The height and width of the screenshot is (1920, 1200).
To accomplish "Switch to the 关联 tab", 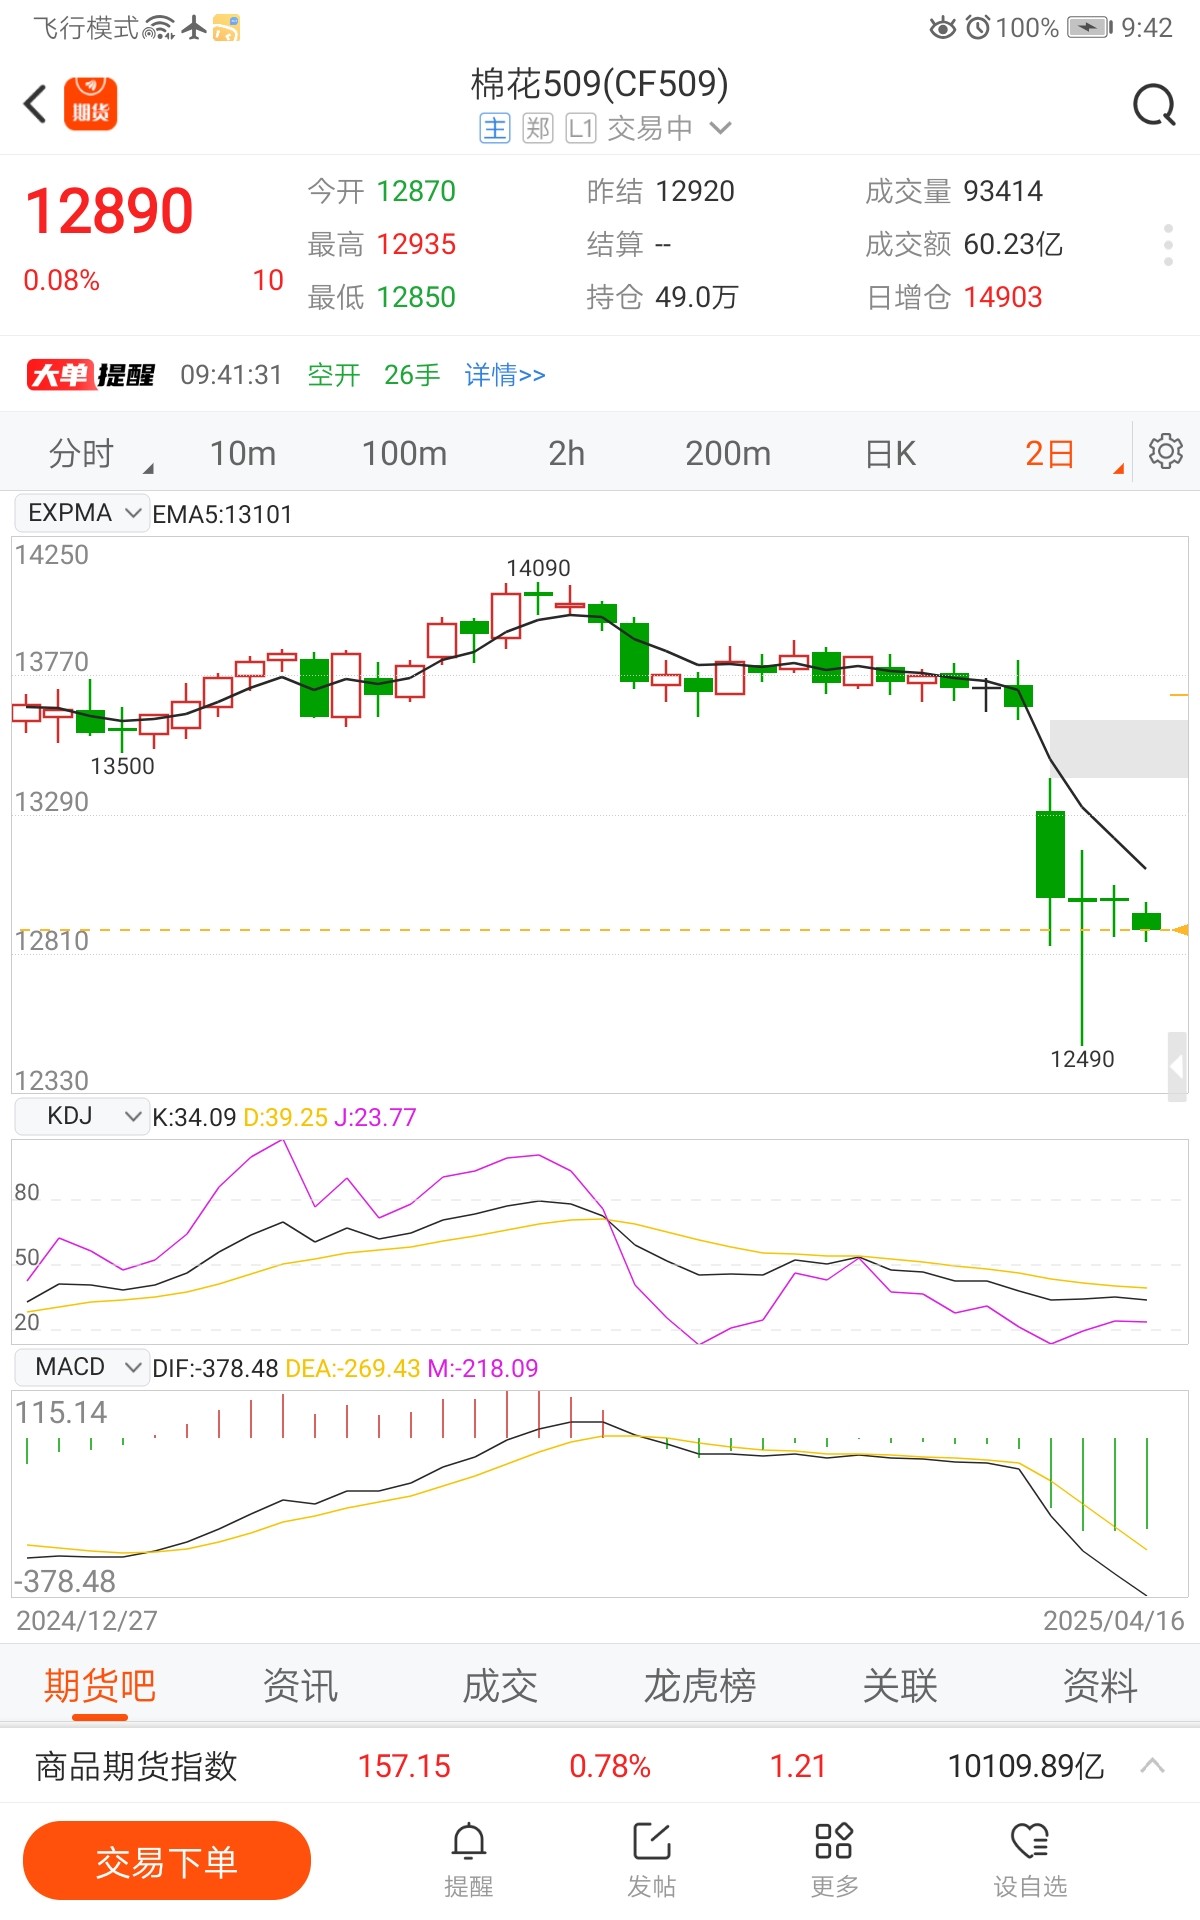I will click(900, 1686).
